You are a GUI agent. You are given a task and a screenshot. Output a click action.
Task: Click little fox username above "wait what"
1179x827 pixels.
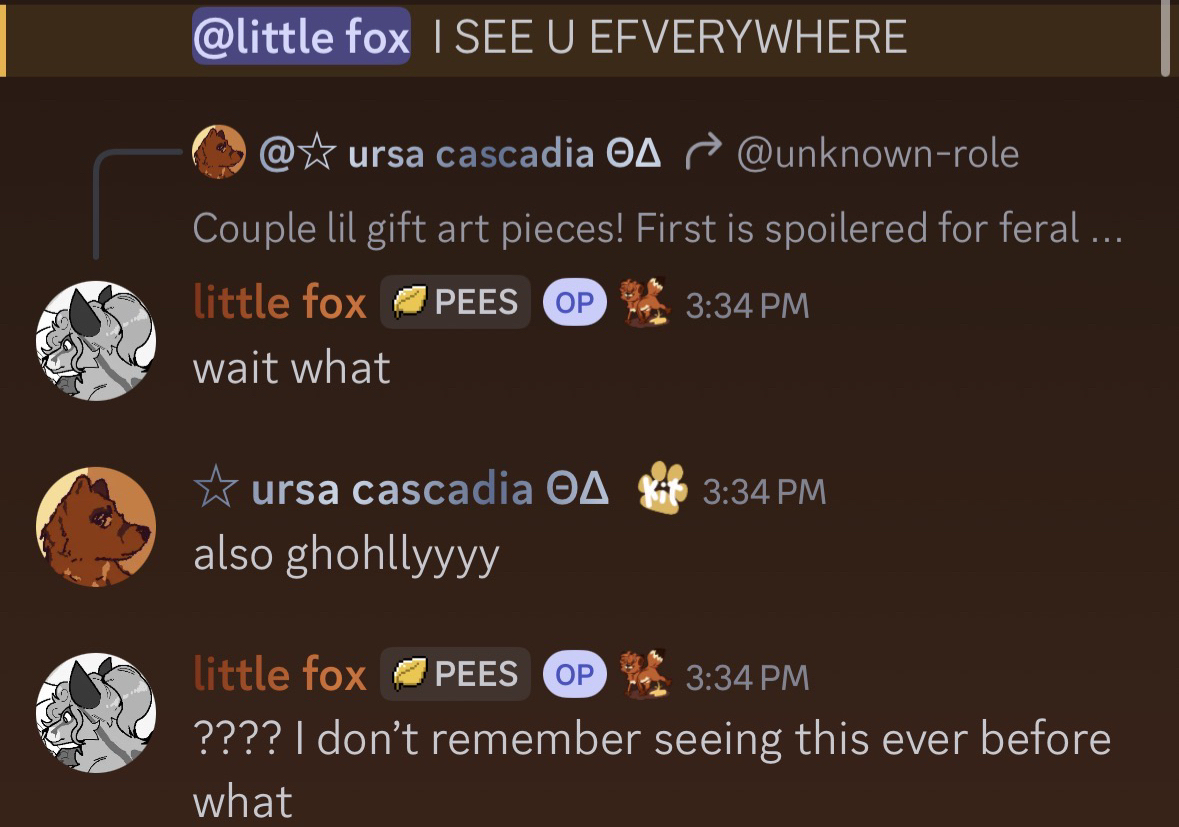[x=279, y=303]
